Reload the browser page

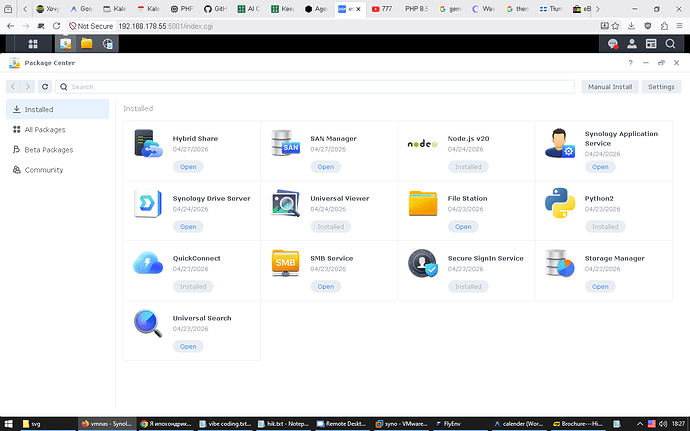point(56,26)
